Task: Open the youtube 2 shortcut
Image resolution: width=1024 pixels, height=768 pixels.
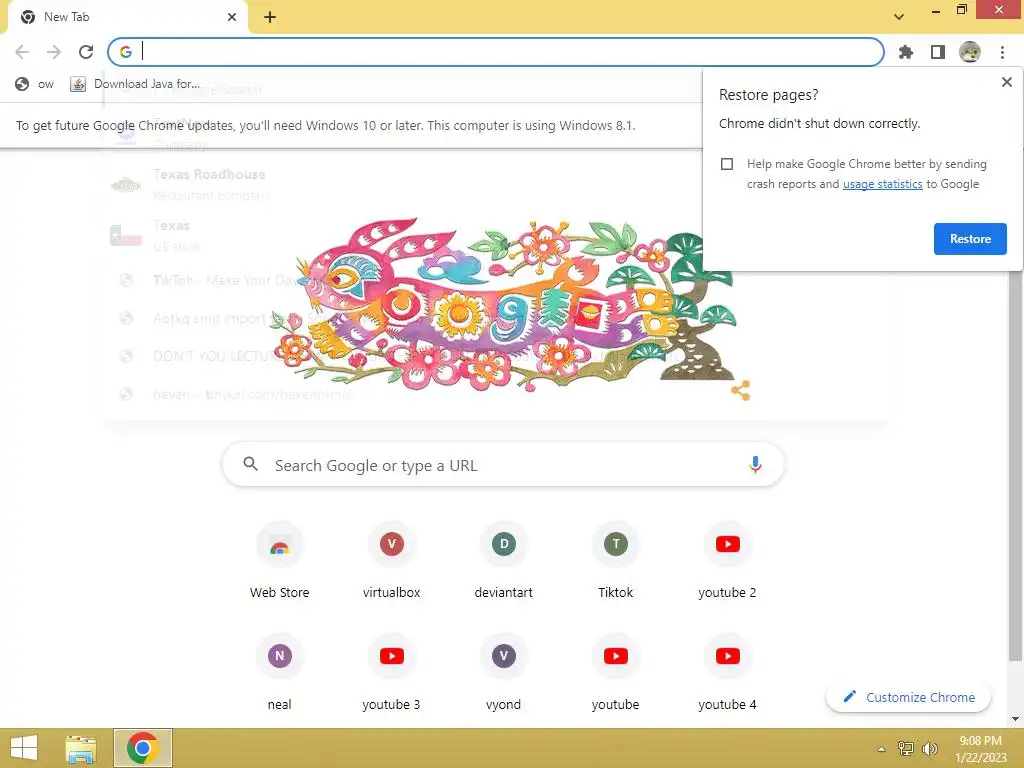Action: point(728,562)
